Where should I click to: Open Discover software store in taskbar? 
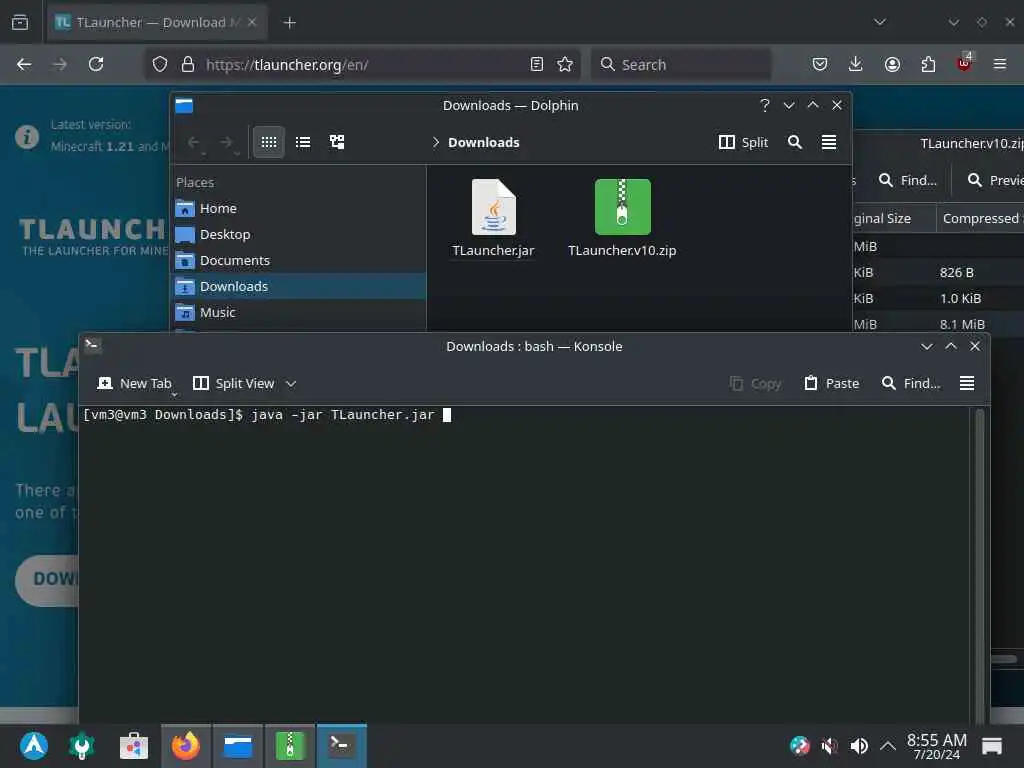(134, 745)
